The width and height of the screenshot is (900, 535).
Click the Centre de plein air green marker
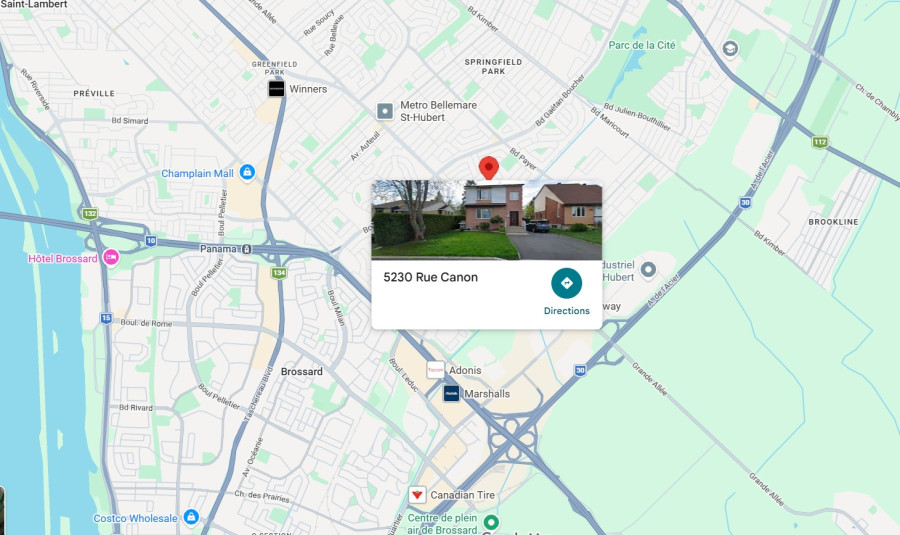point(491,522)
